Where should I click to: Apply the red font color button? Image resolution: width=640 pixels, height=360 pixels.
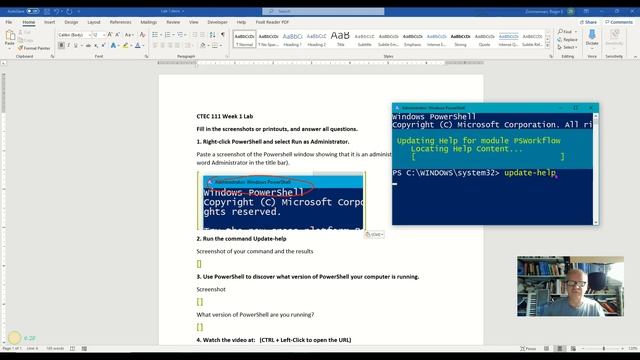138,45
